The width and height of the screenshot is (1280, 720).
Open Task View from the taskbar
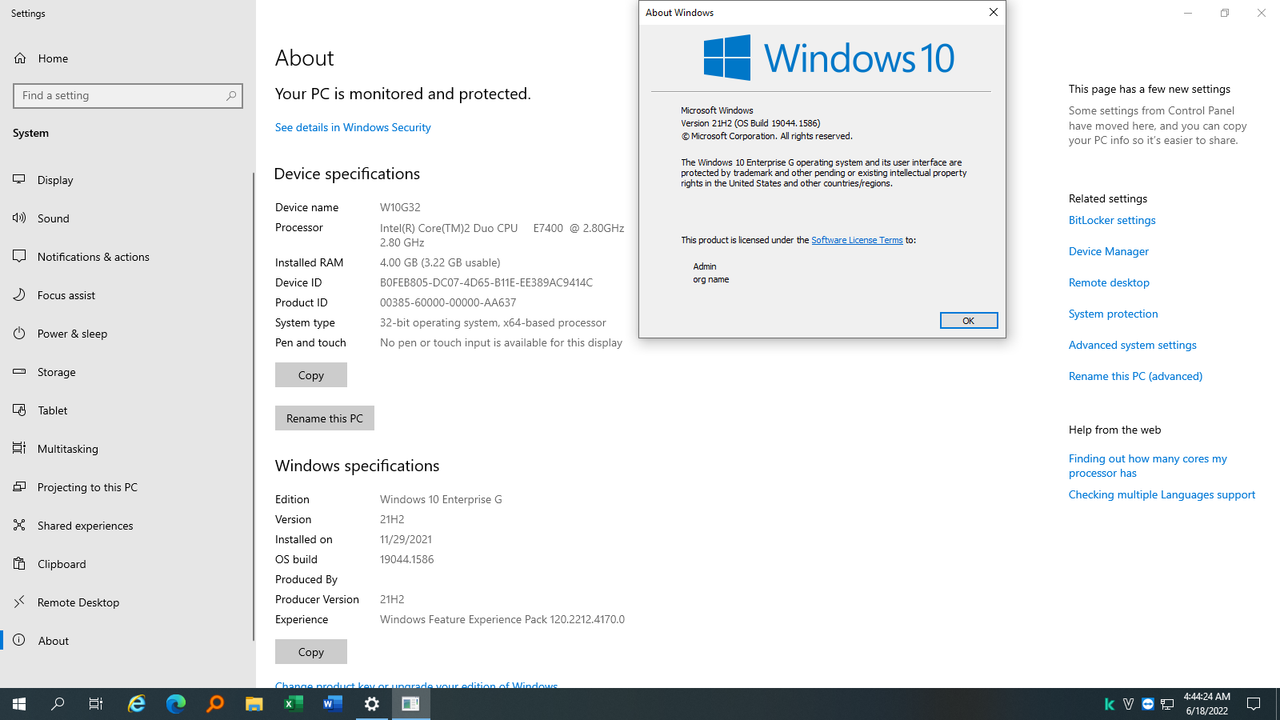click(x=95, y=703)
